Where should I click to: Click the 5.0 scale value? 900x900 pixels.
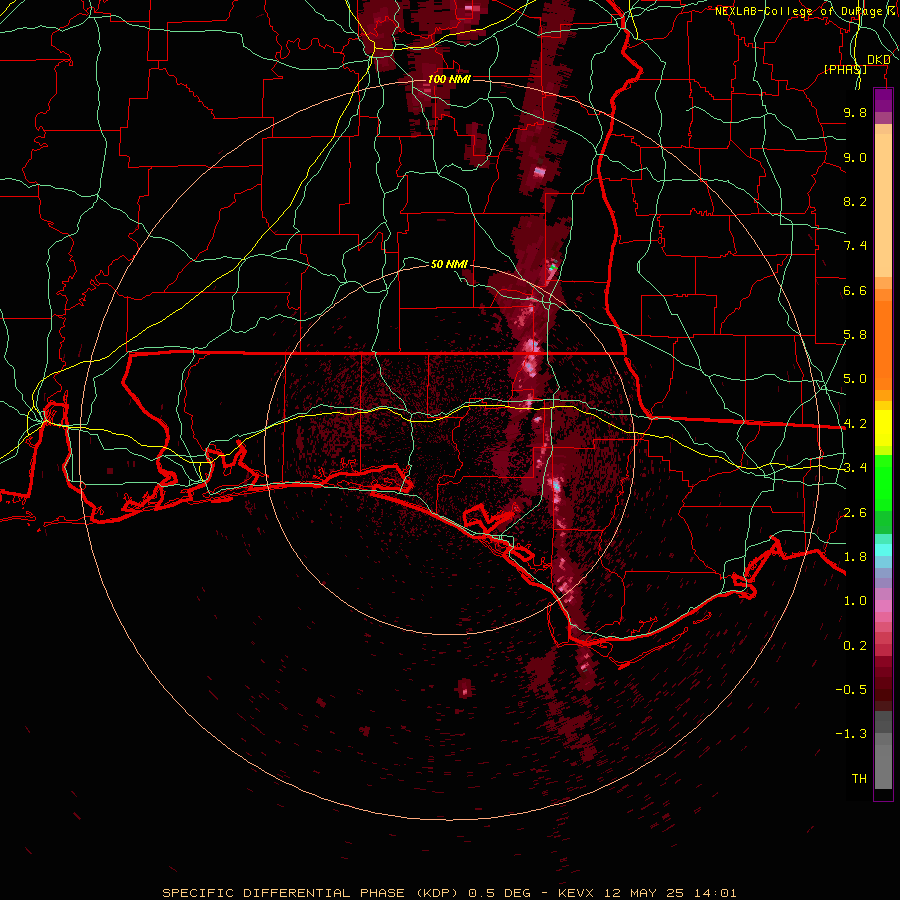click(855, 379)
